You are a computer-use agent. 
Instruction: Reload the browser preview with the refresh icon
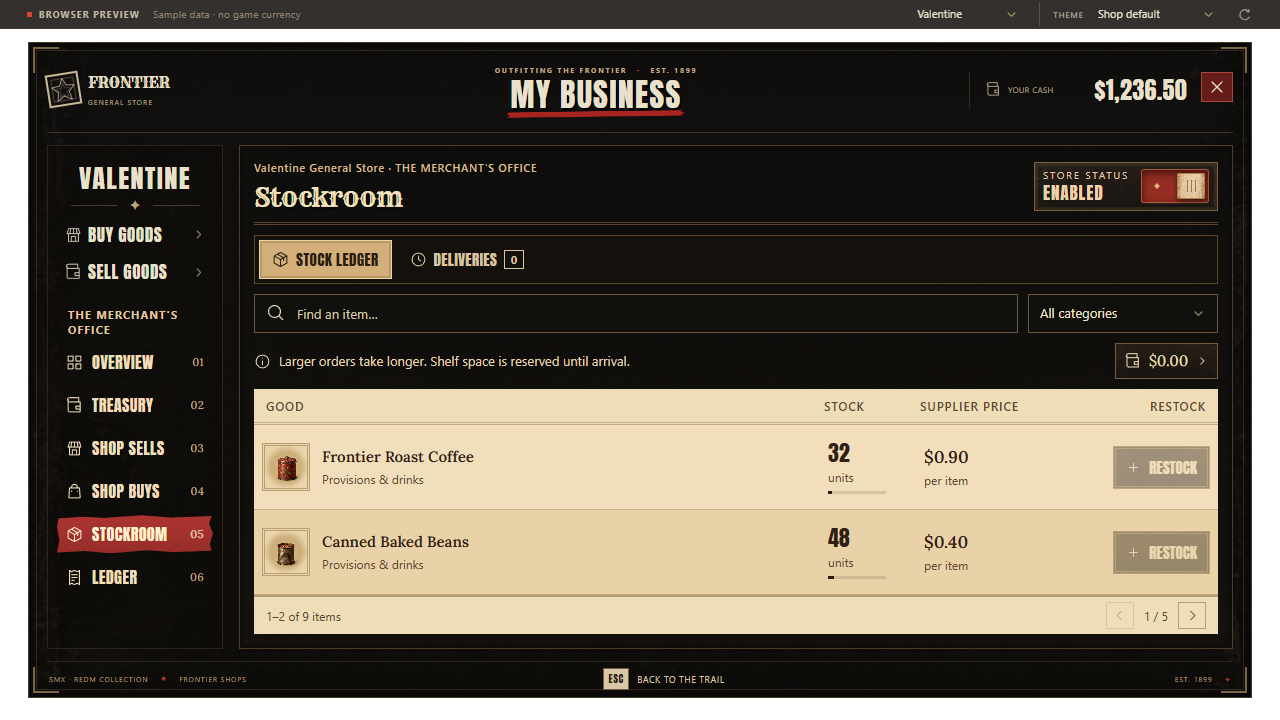click(x=1245, y=15)
